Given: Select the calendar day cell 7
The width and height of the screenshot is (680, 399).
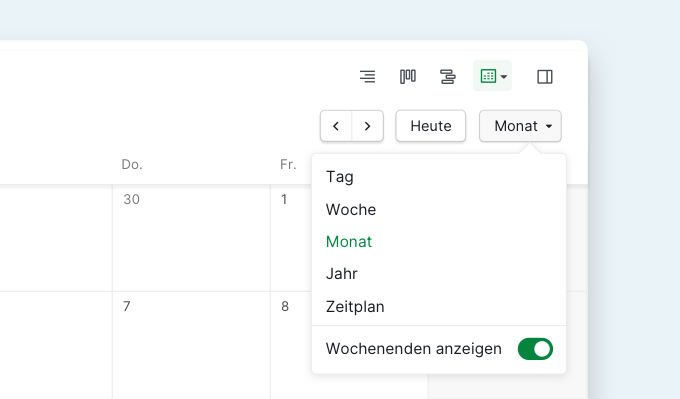Looking at the screenshot, I should tap(191, 345).
